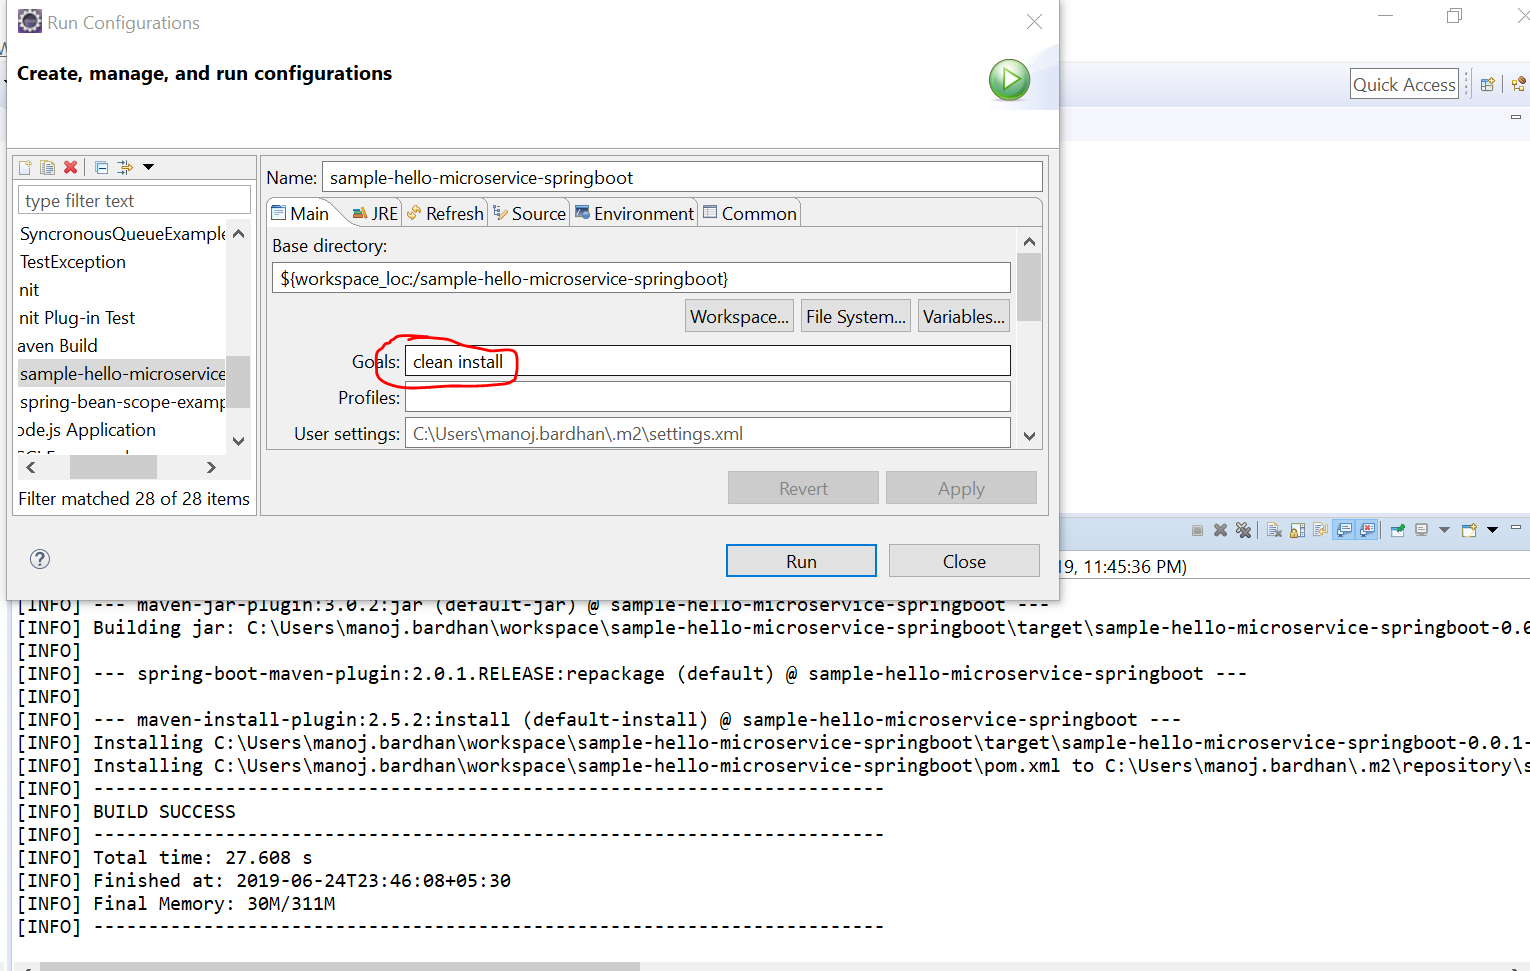Open filter launch configurations settings
The image size is (1530, 971).
[x=122, y=167]
